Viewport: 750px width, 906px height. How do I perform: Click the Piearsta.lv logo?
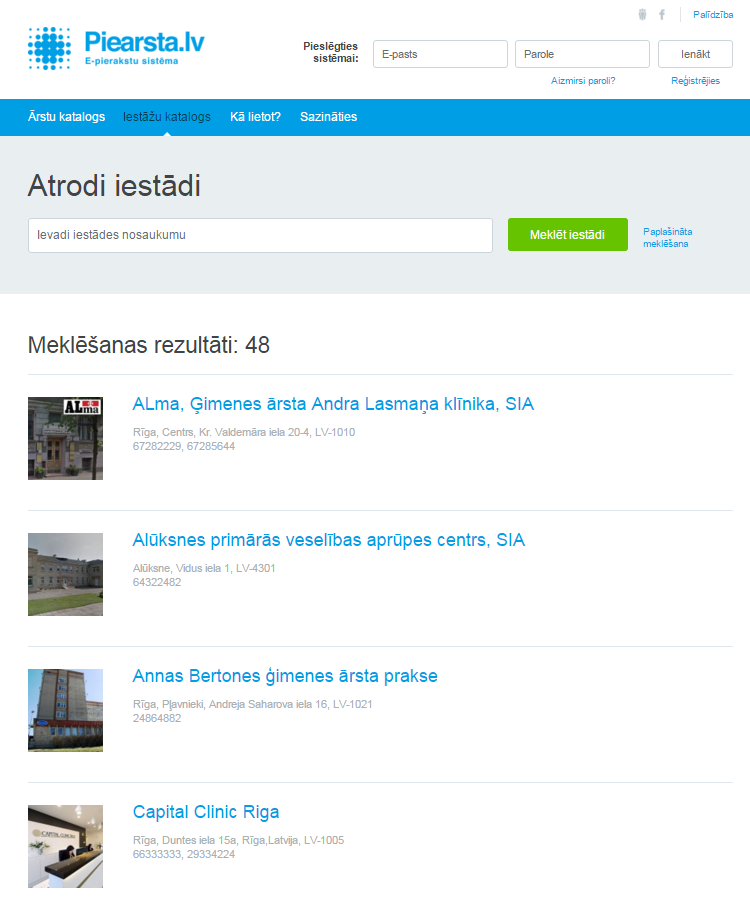click(116, 48)
